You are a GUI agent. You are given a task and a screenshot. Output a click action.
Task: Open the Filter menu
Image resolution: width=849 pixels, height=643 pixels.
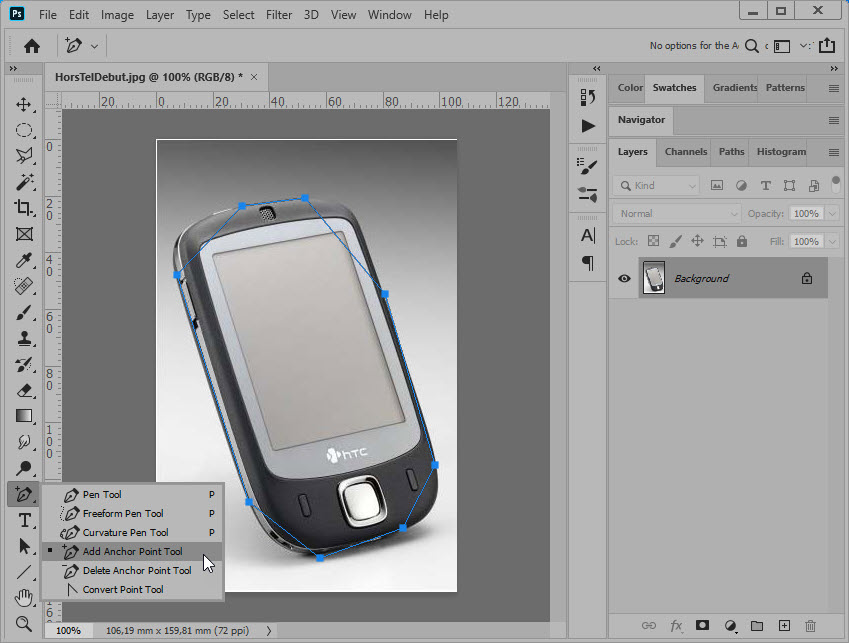click(279, 15)
